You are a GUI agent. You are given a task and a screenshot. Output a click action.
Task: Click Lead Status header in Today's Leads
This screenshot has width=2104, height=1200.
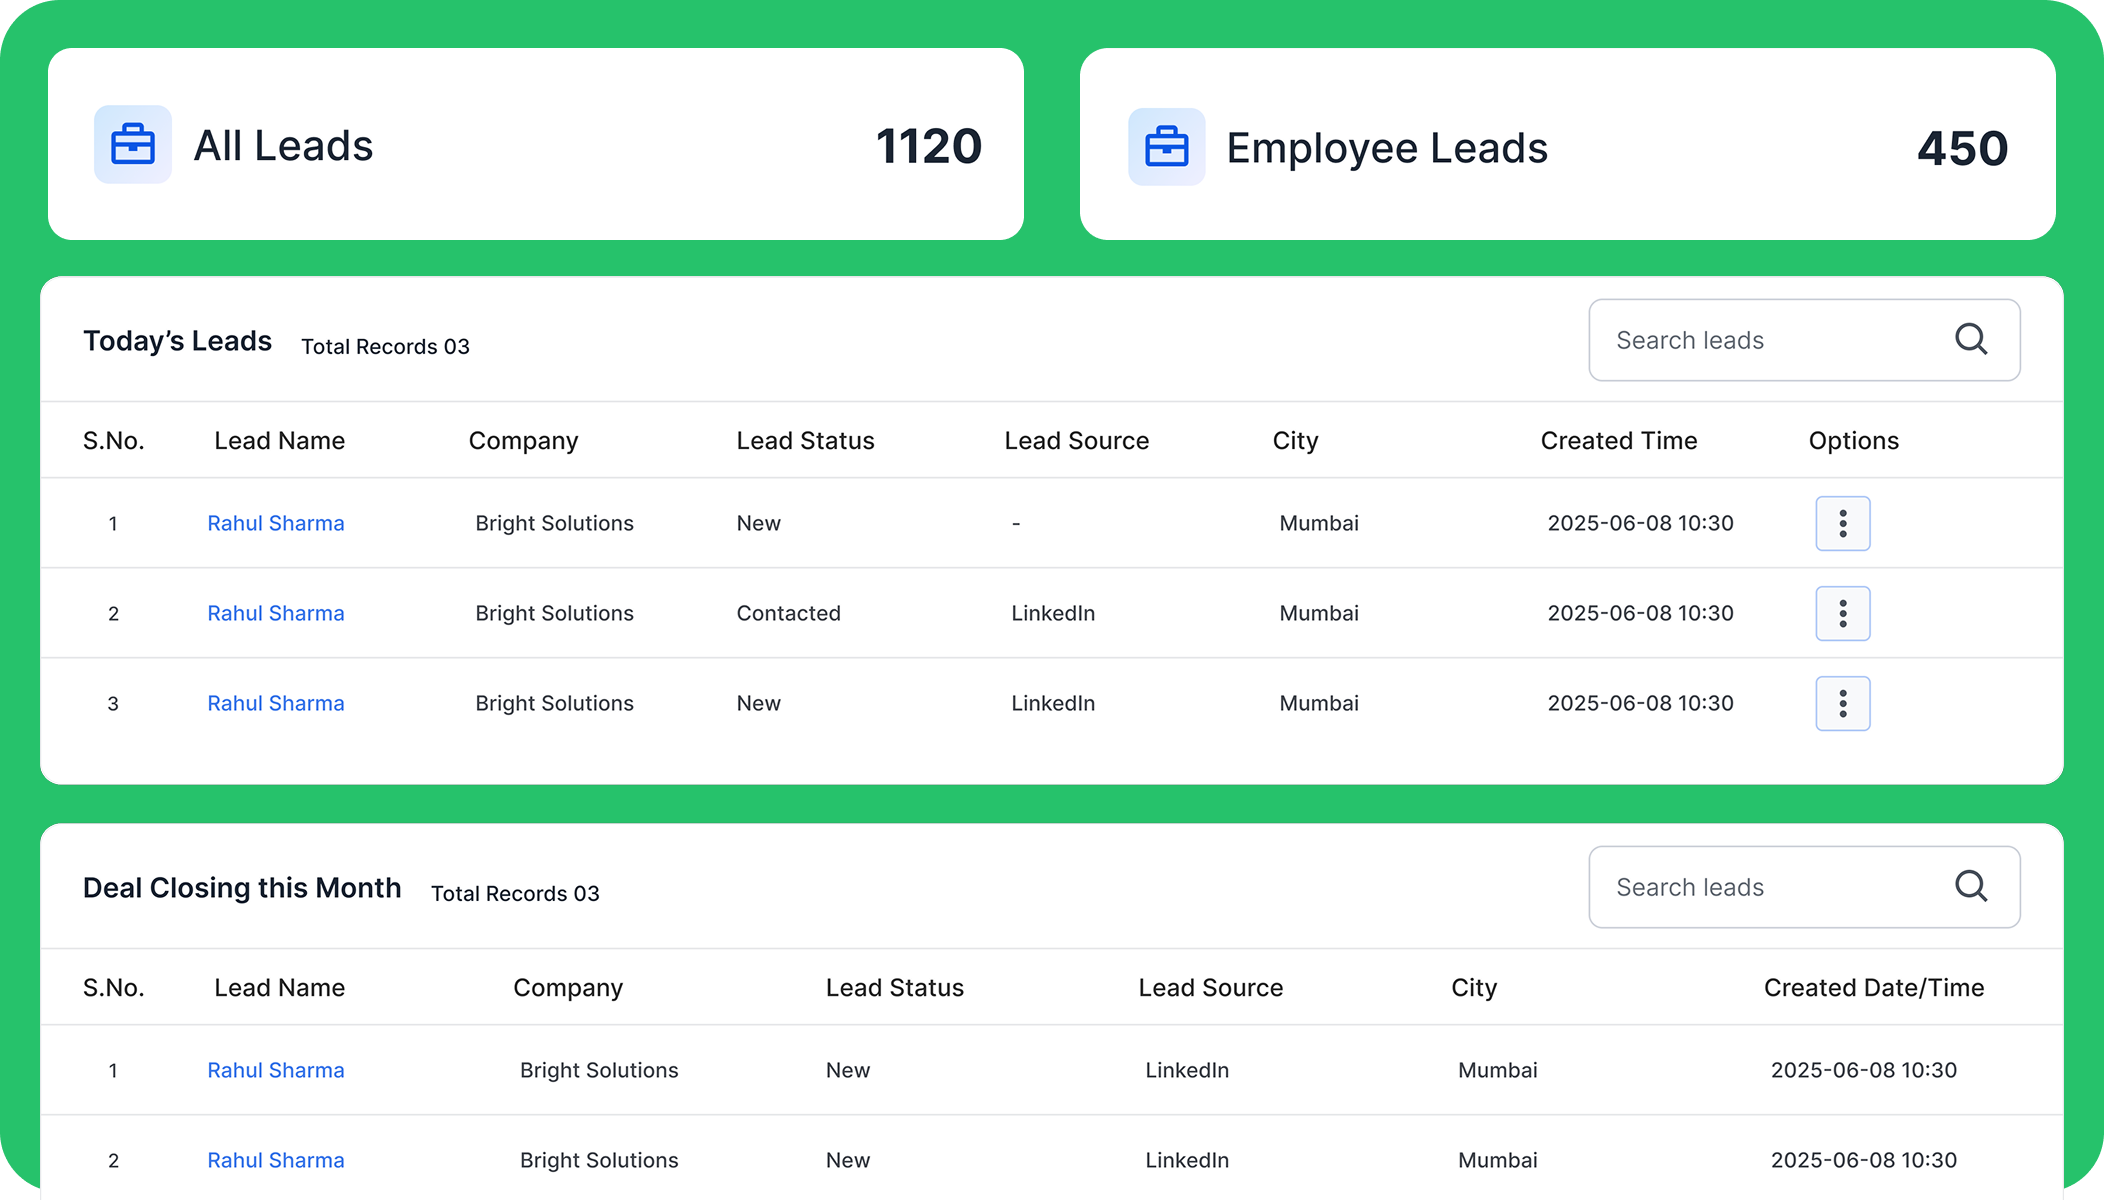(805, 441)
